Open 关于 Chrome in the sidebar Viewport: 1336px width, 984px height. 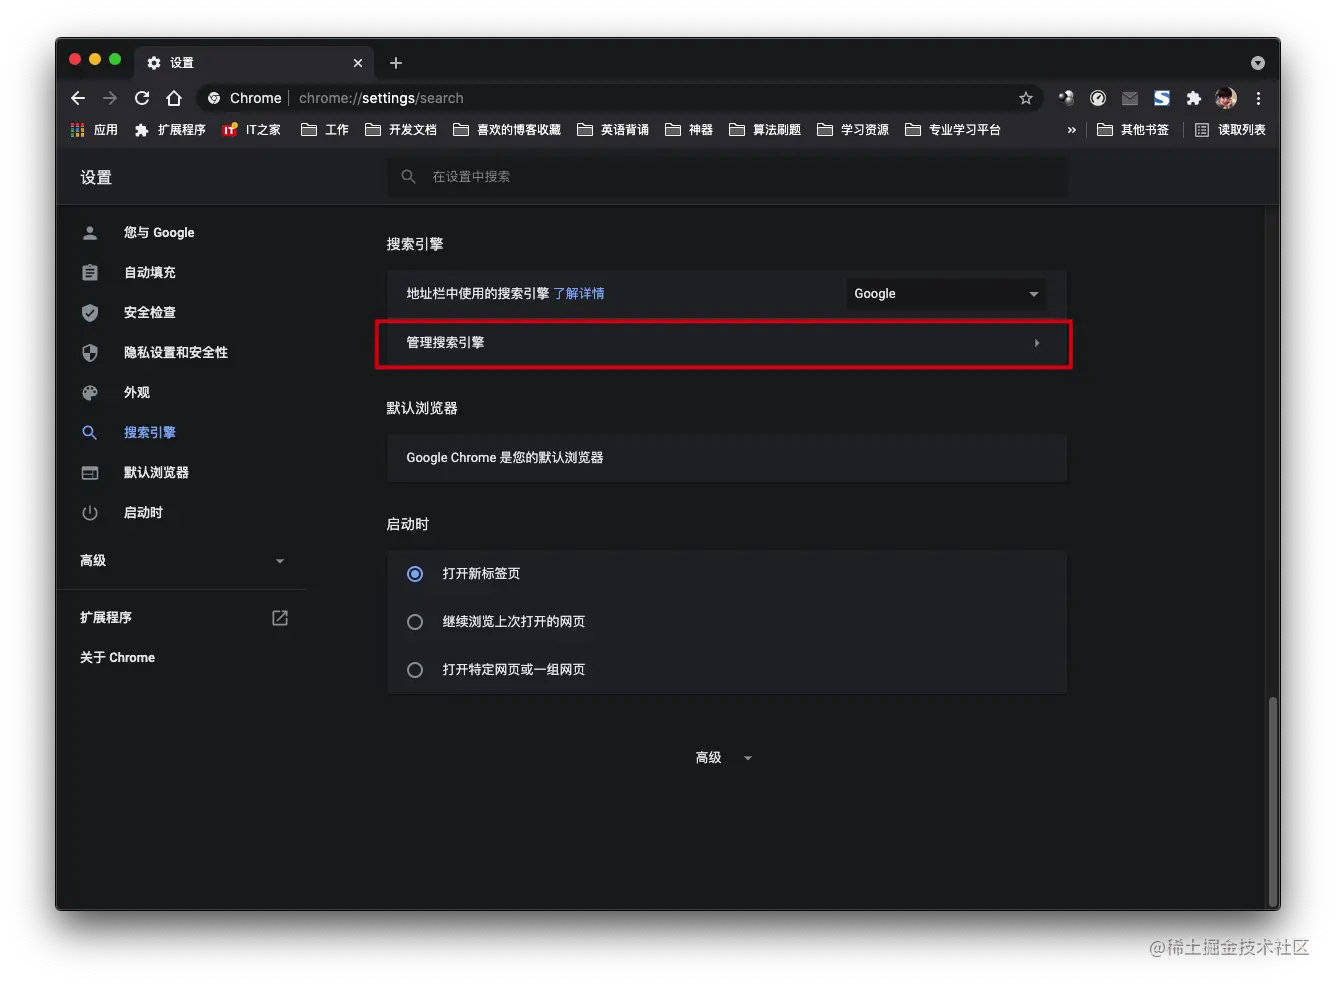pyautogui.click(x=117, y=658)
